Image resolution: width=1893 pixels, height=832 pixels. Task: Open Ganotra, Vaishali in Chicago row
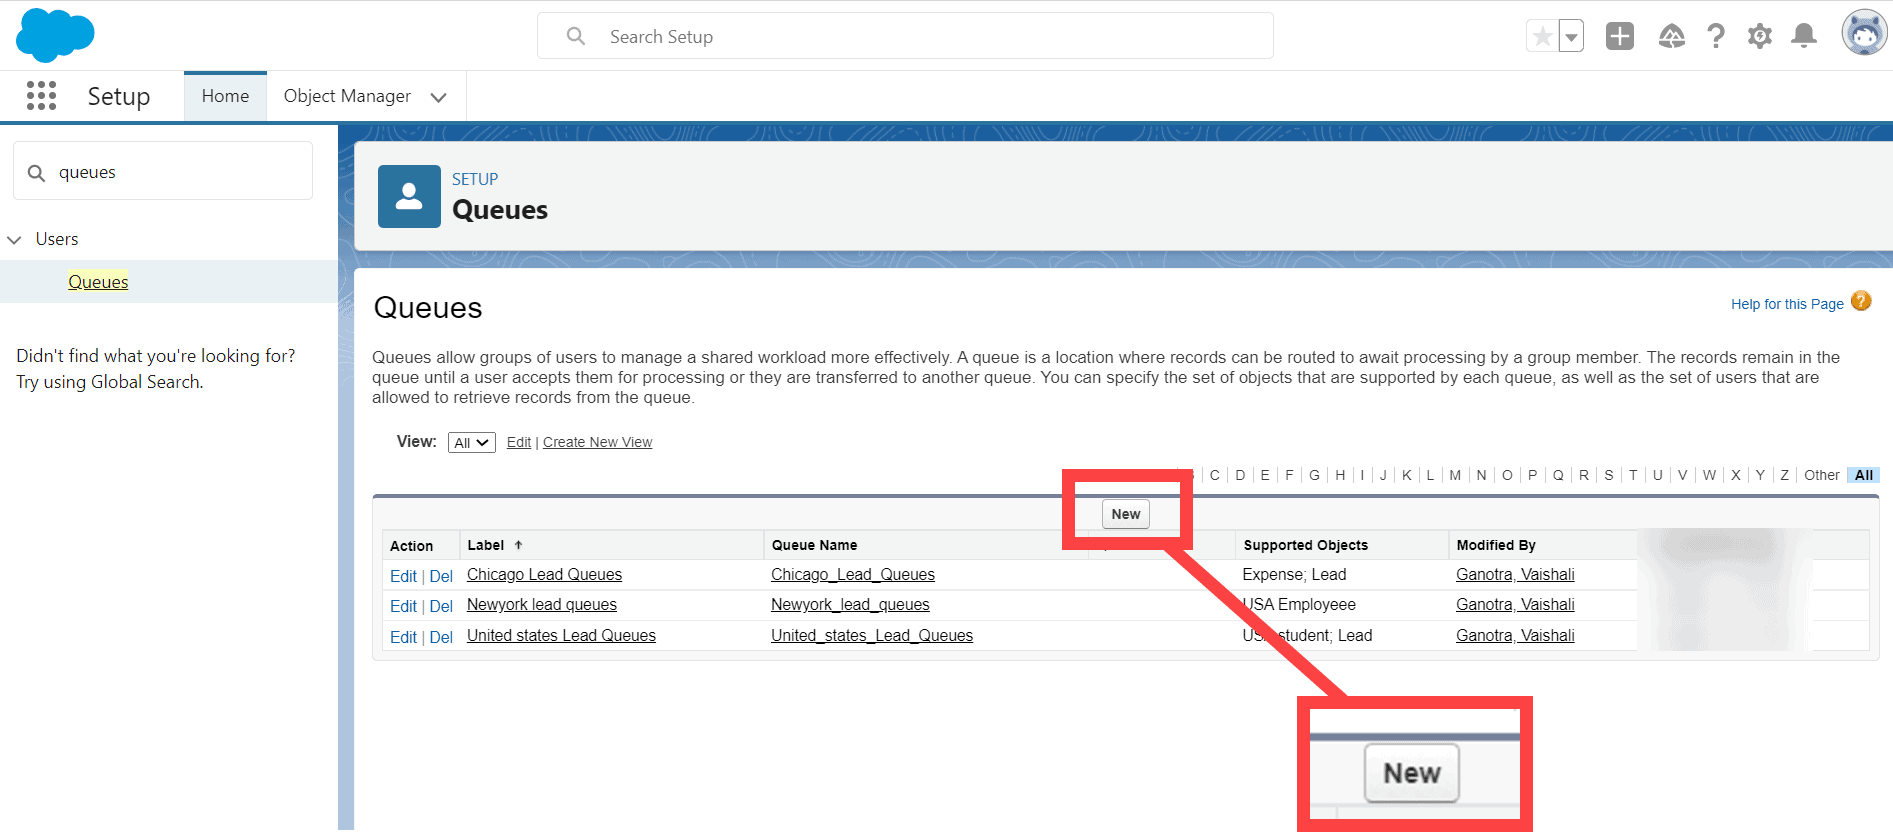click(x=1515, y=574)
